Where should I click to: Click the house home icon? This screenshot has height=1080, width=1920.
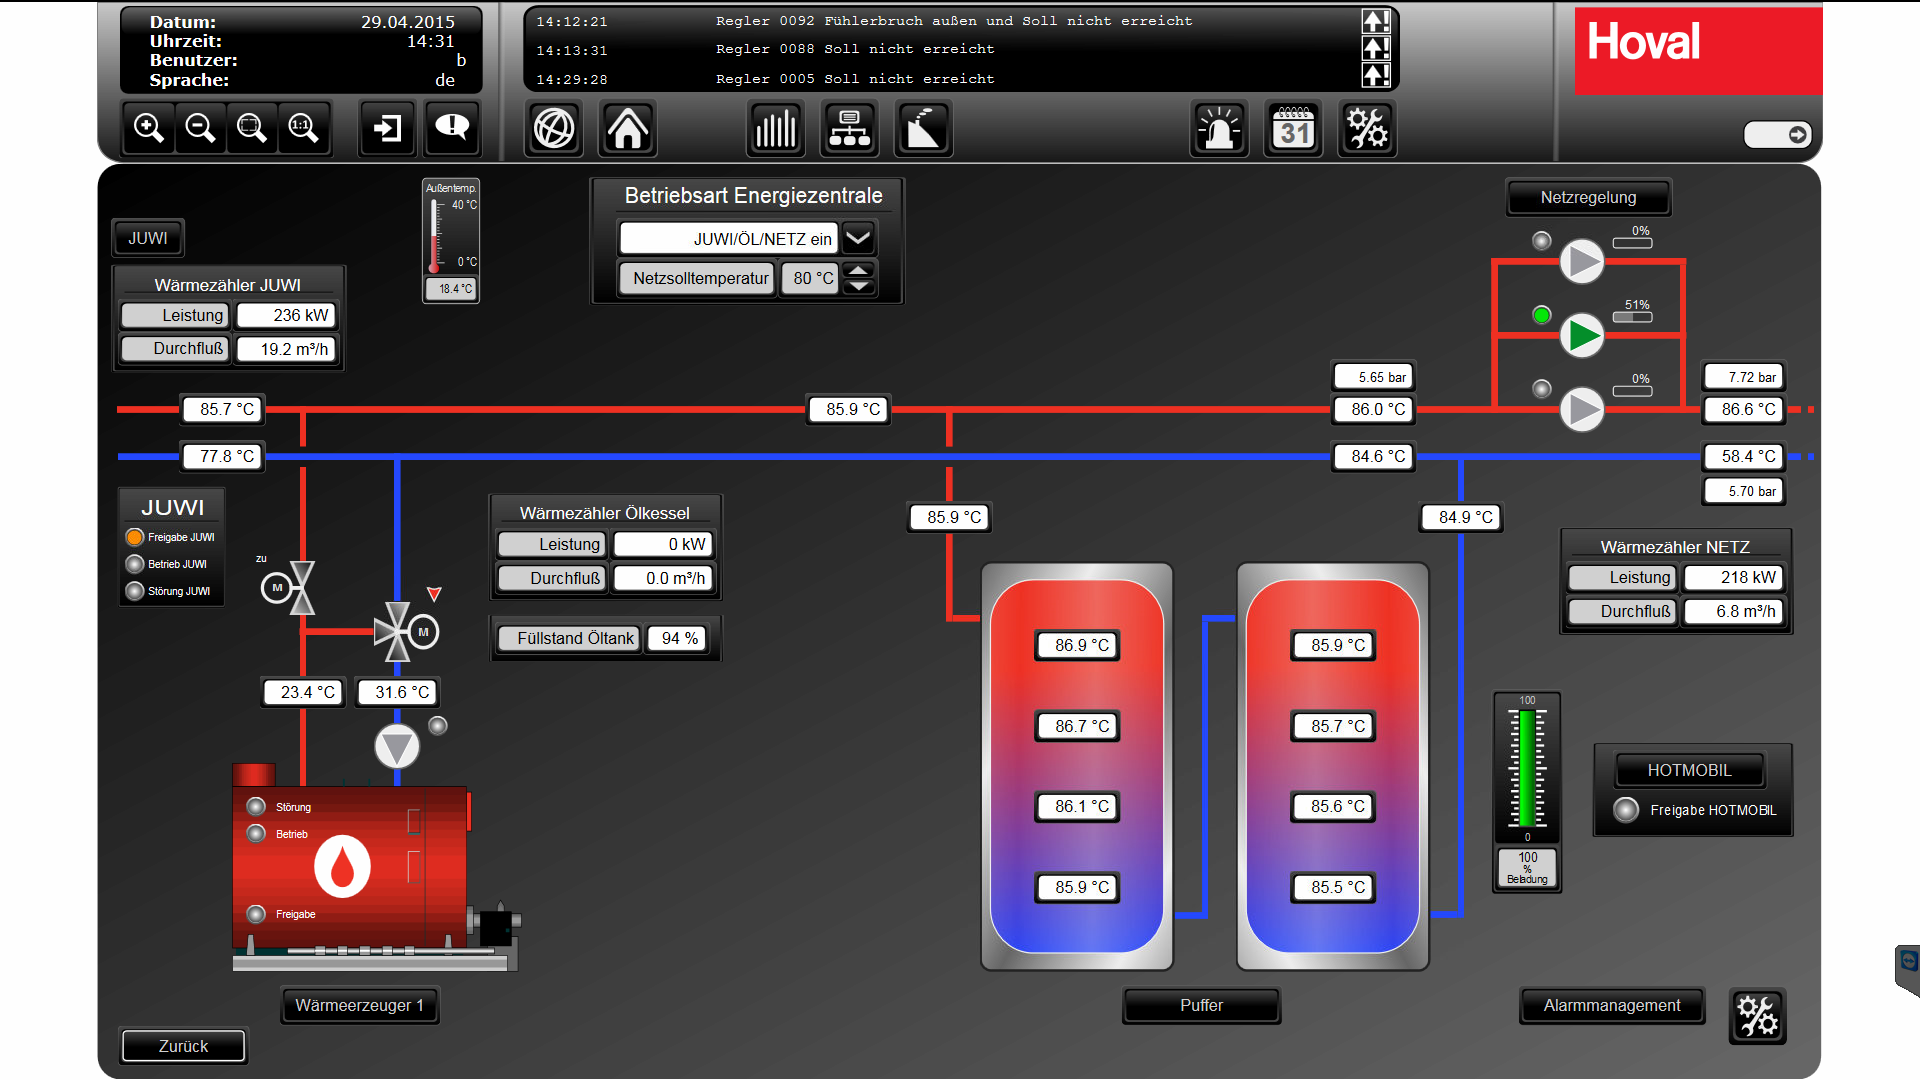(x=628, y=128)
